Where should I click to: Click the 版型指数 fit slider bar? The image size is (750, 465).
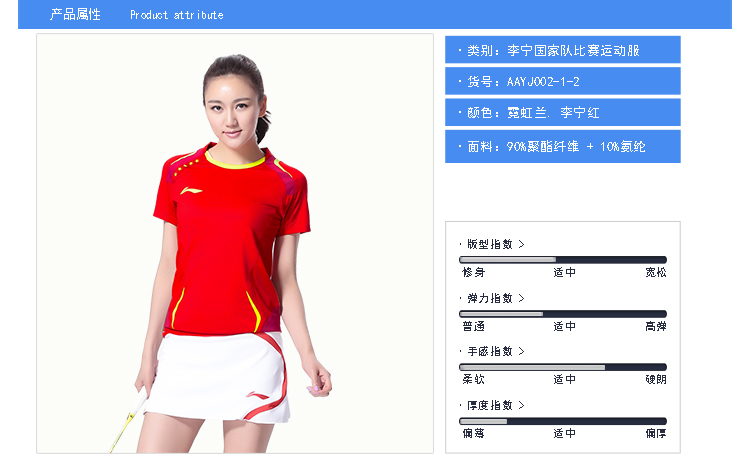point(562,260)
